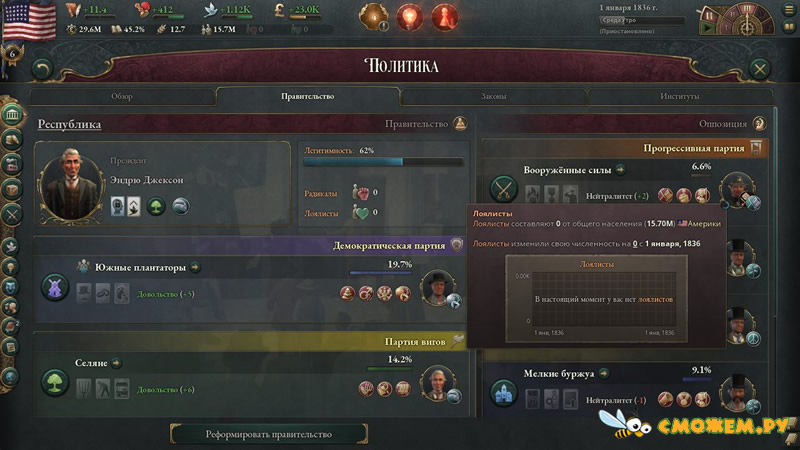The image size is (800, 450).
Task: Open the crossed swords military sidebar icon
Action: tap(12, 214)
